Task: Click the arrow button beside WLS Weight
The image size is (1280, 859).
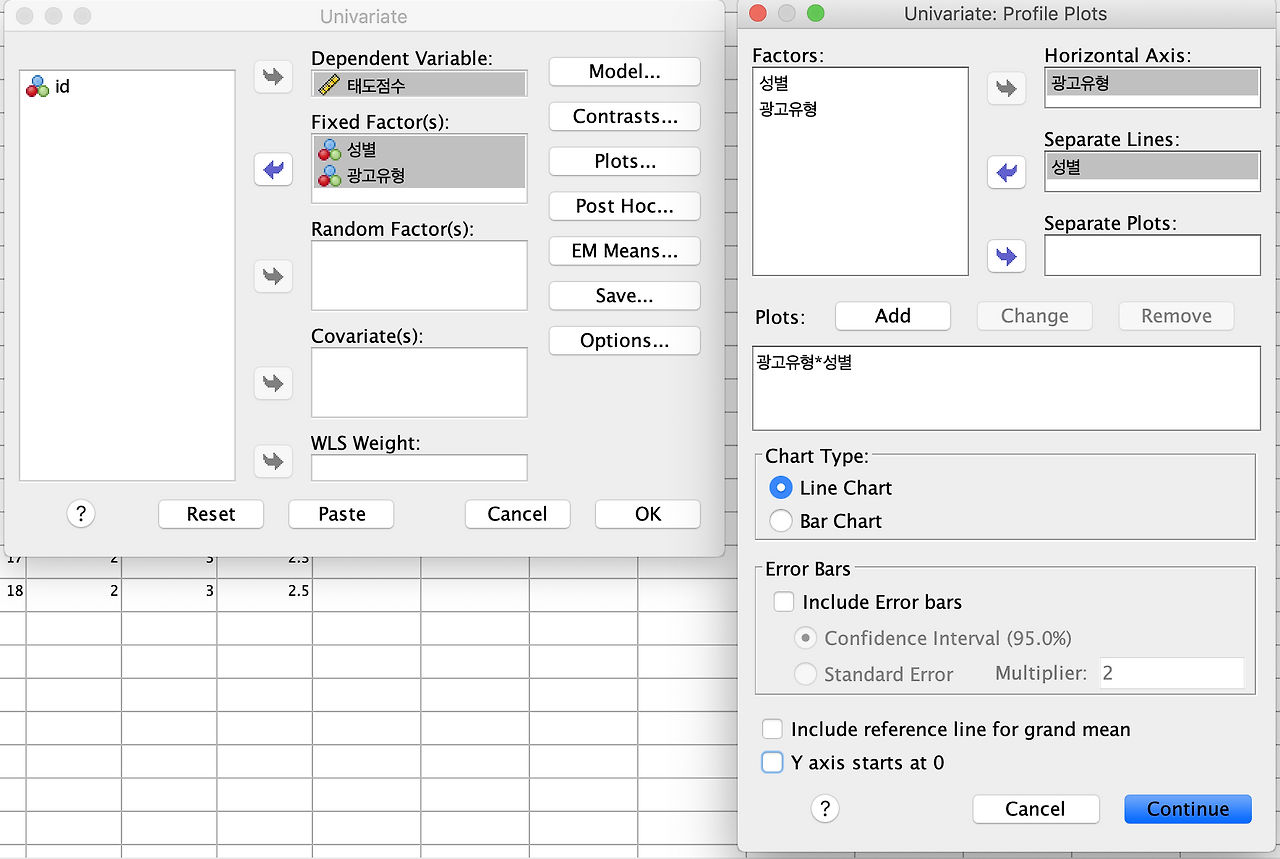Action: pos(273,461)
